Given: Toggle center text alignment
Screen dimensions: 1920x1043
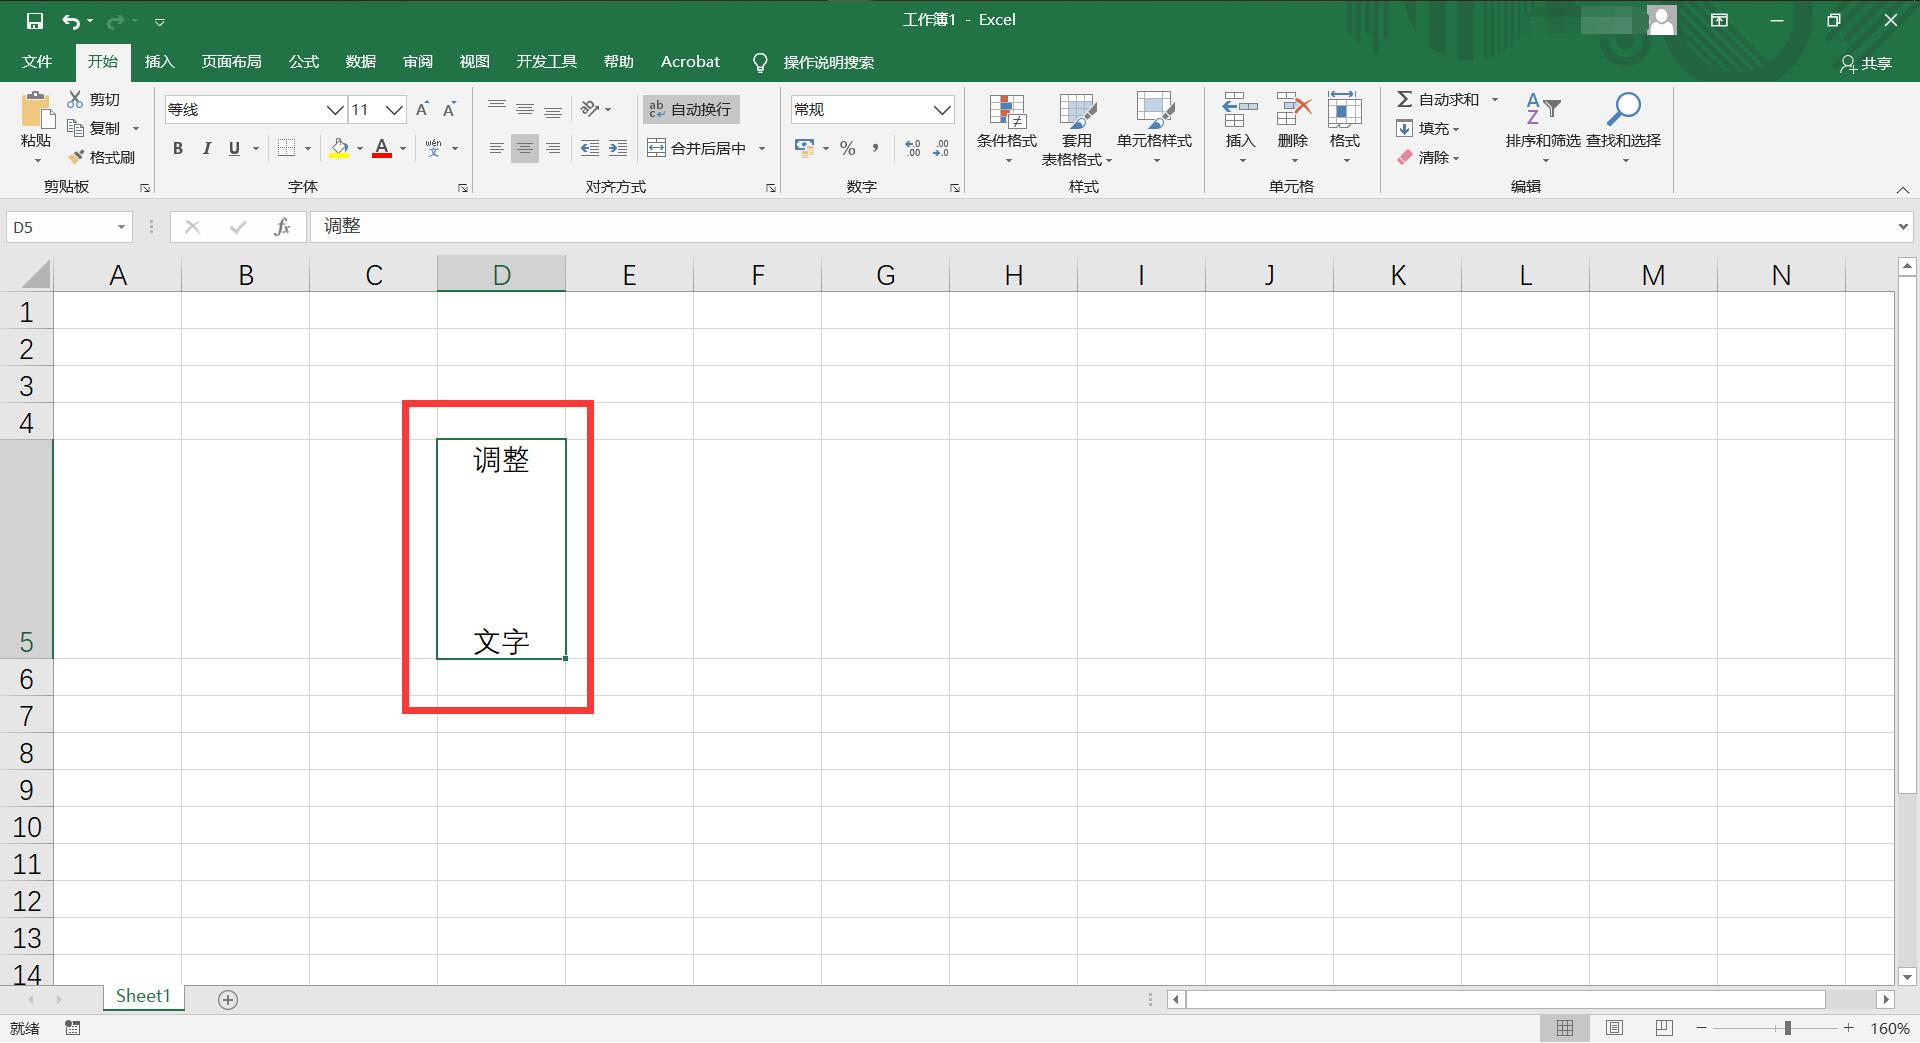Looking at the screenshot, I should (x=524, y=148).
